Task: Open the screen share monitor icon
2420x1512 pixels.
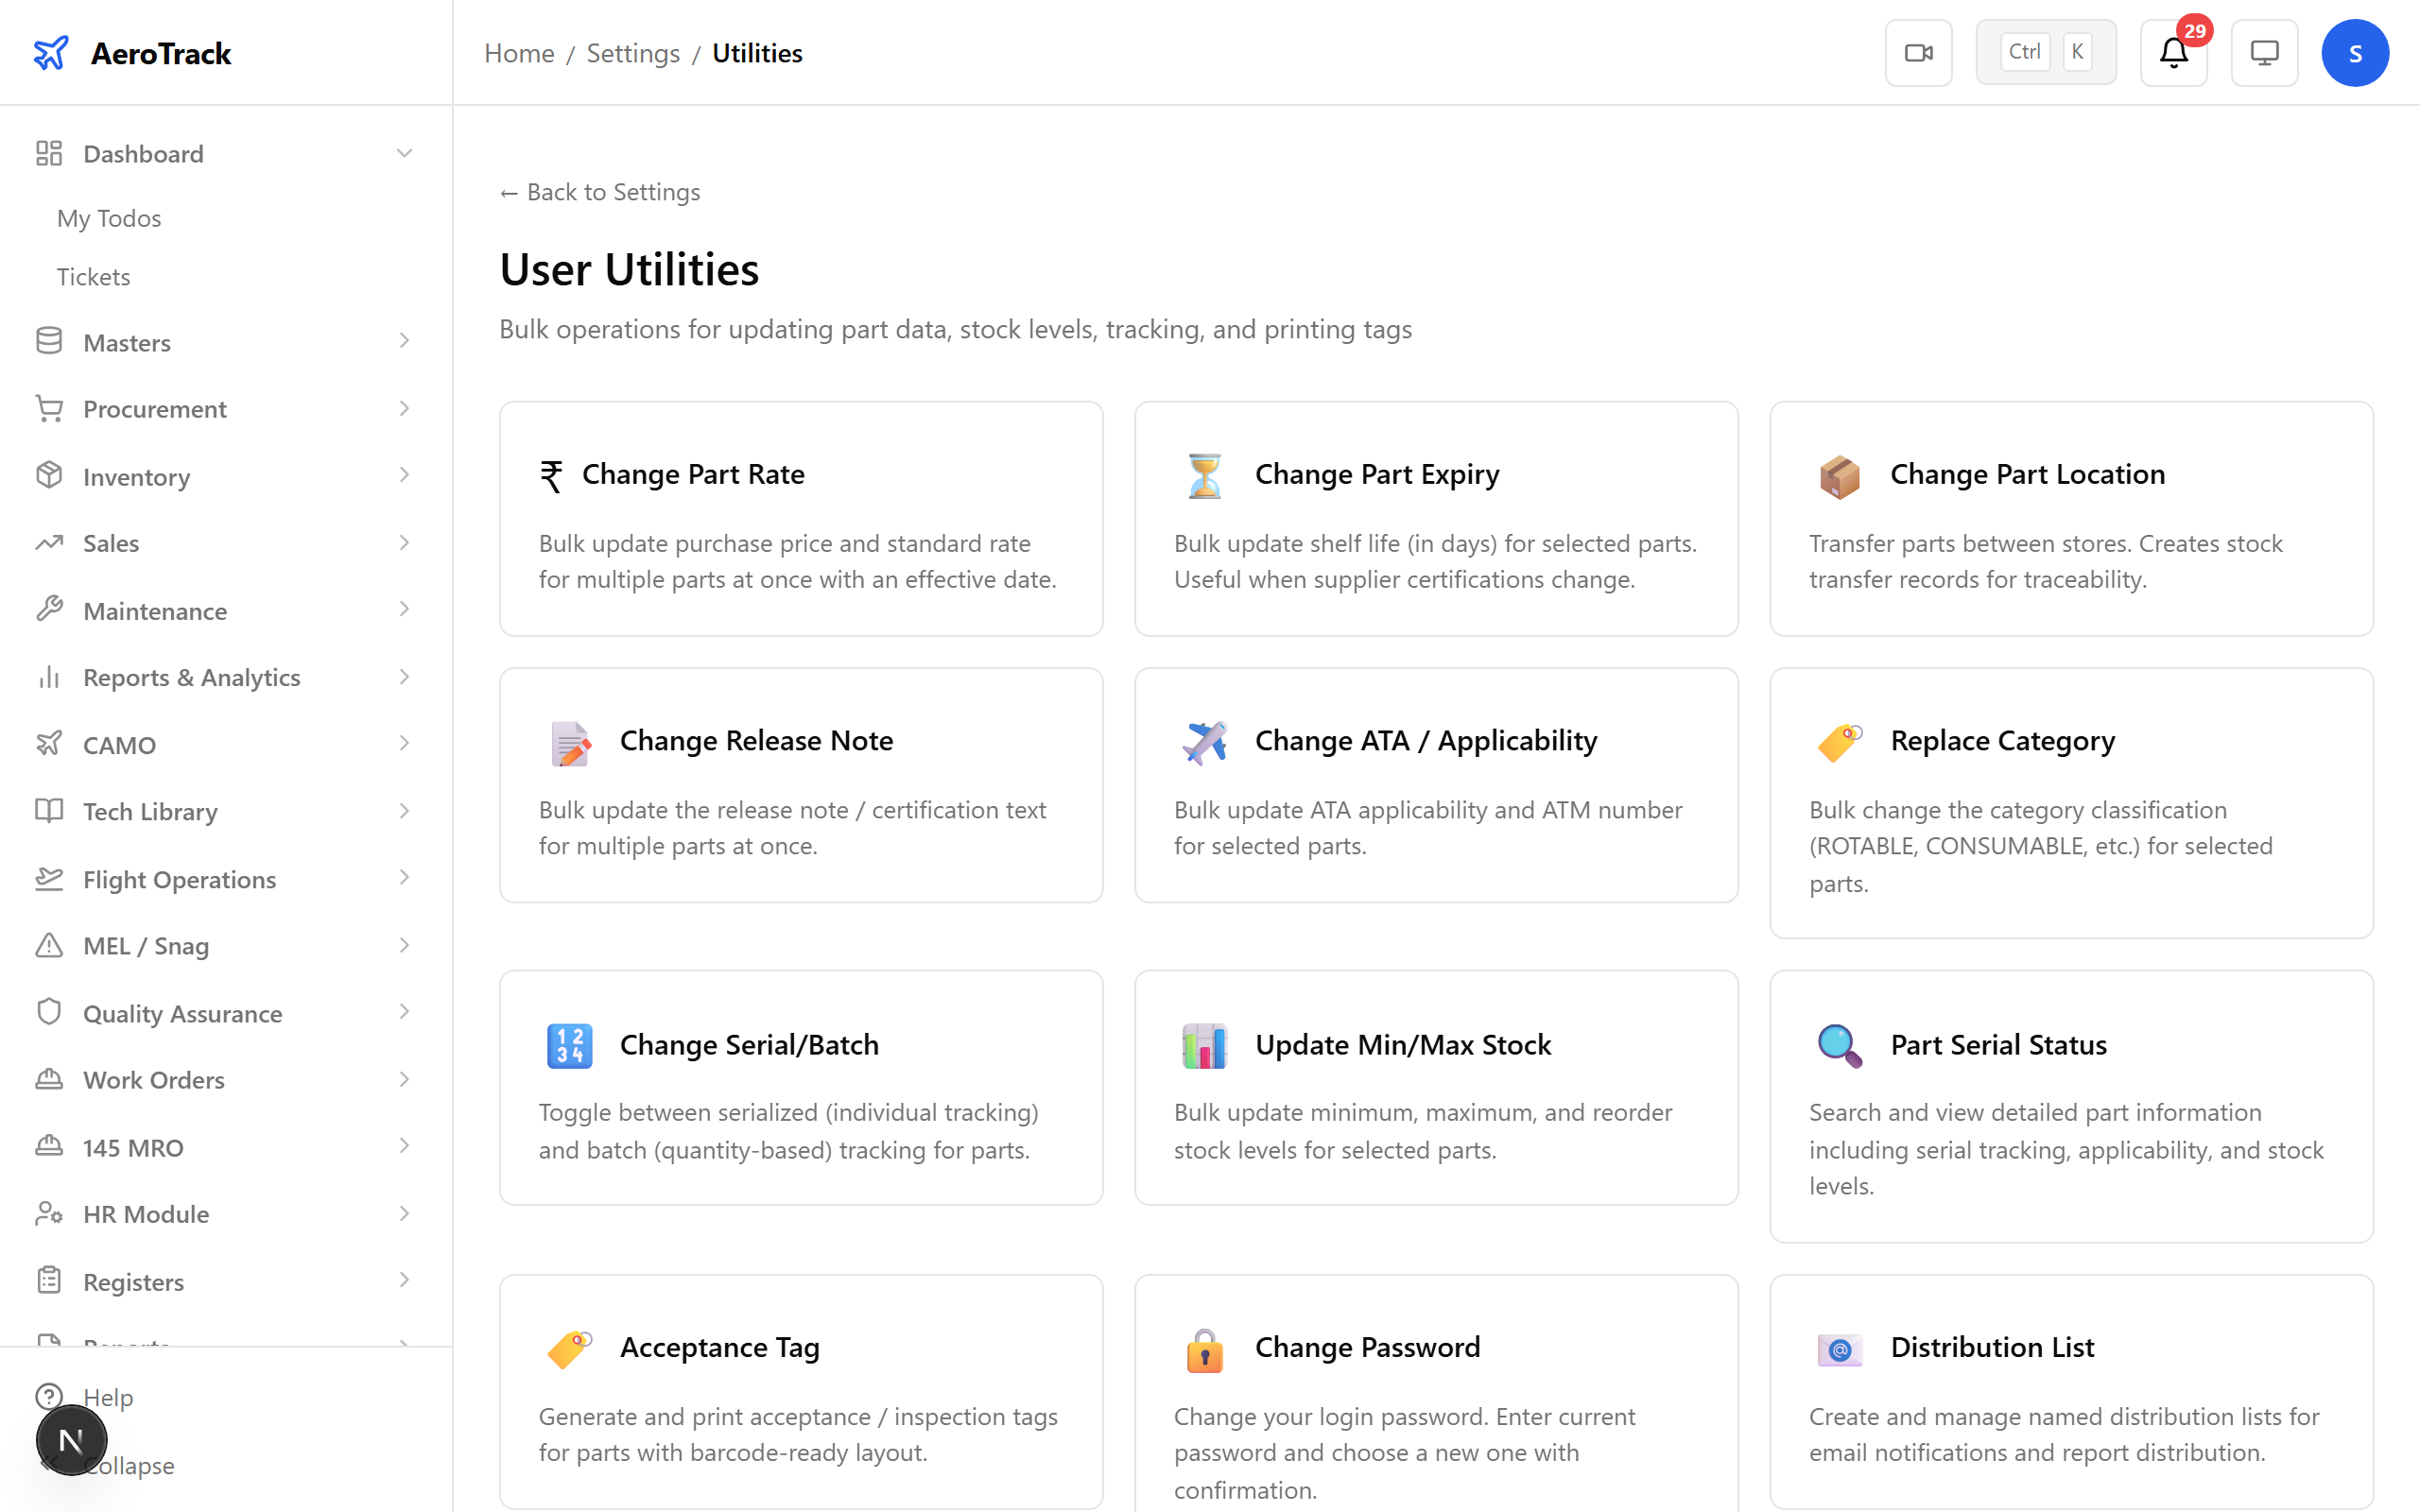Action: pos(2264,52)
